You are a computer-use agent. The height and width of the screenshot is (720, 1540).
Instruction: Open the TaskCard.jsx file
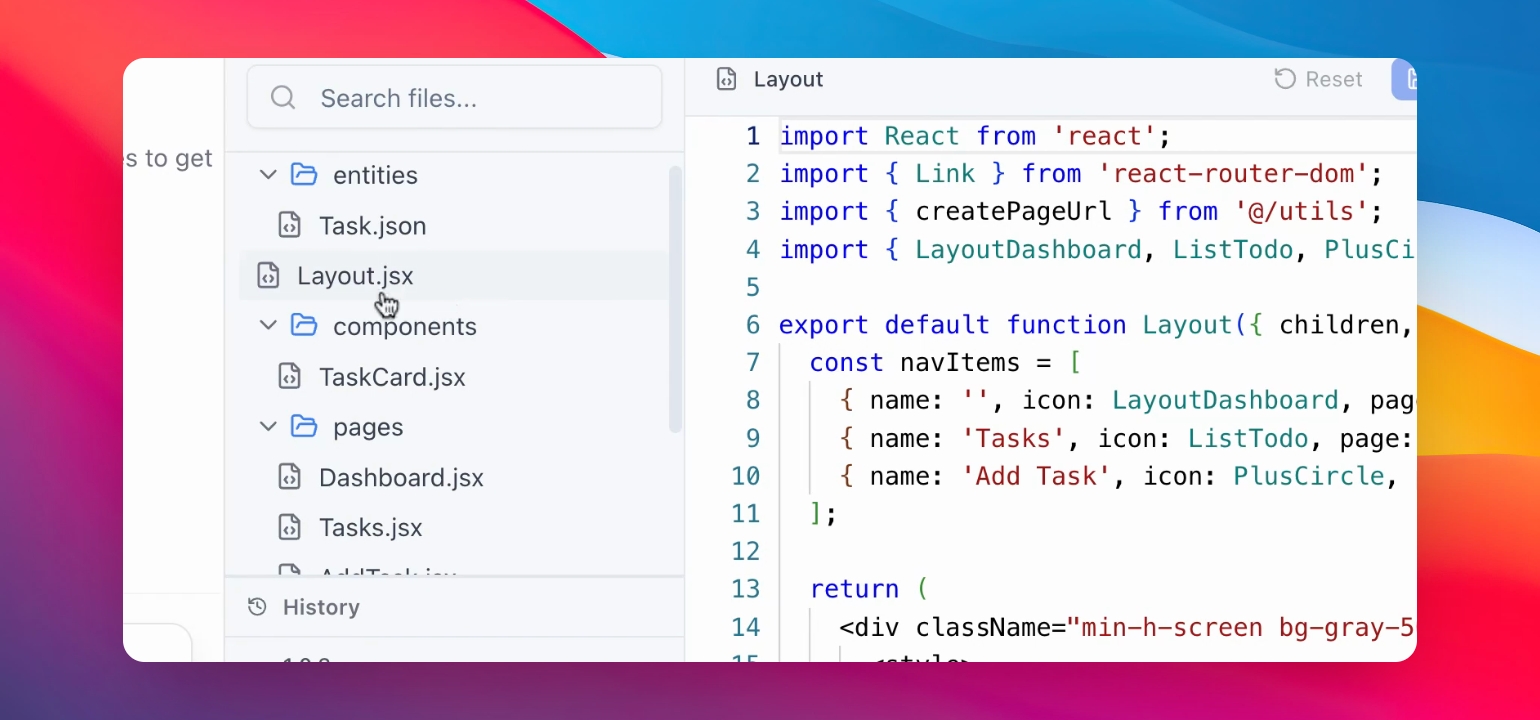(392, 377)
